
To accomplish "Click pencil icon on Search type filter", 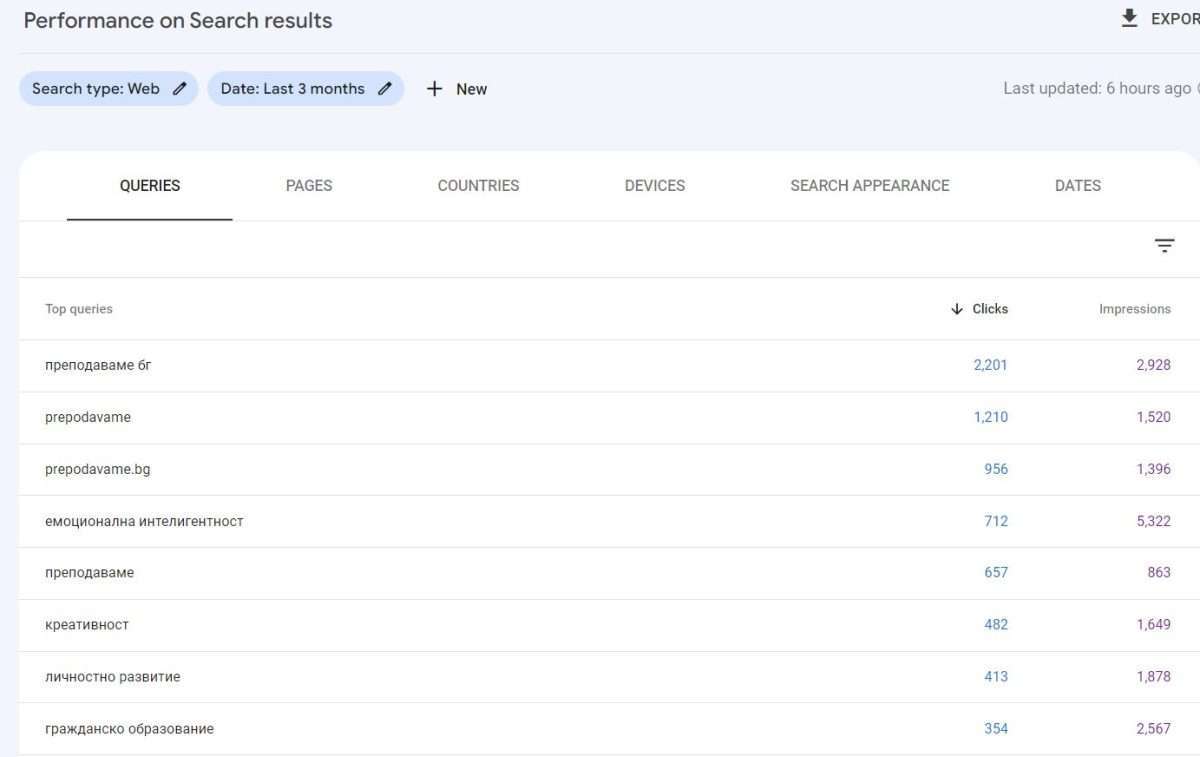I will coord(180,88).
